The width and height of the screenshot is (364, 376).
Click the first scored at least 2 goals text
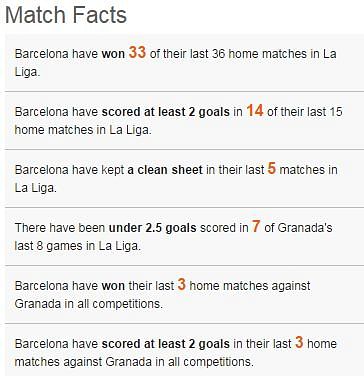coord(166,112)
